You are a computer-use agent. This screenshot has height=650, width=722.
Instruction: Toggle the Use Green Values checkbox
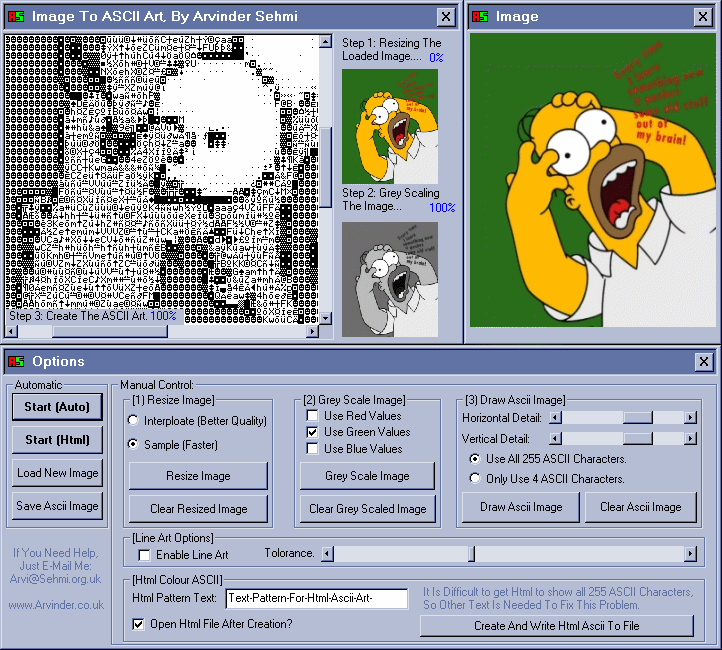pos(312,432)
